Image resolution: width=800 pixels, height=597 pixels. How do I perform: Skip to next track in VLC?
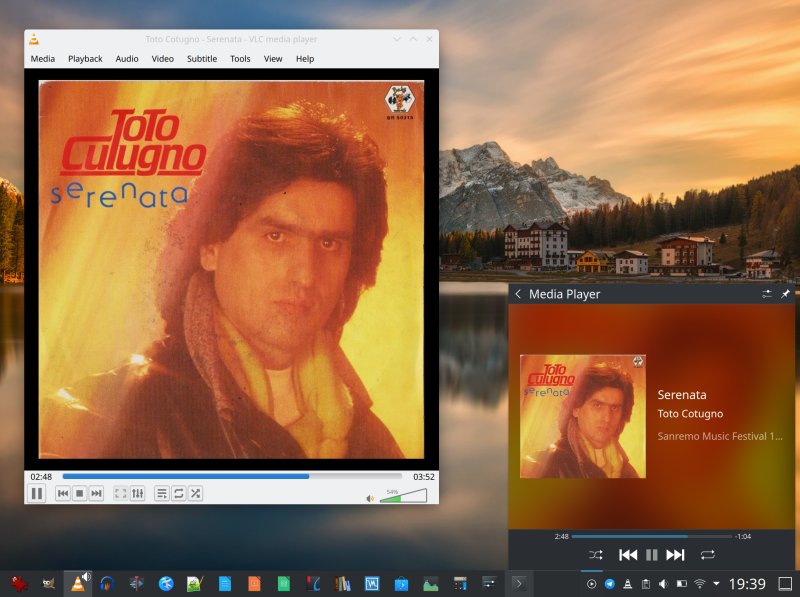click(x=96, y=493)
